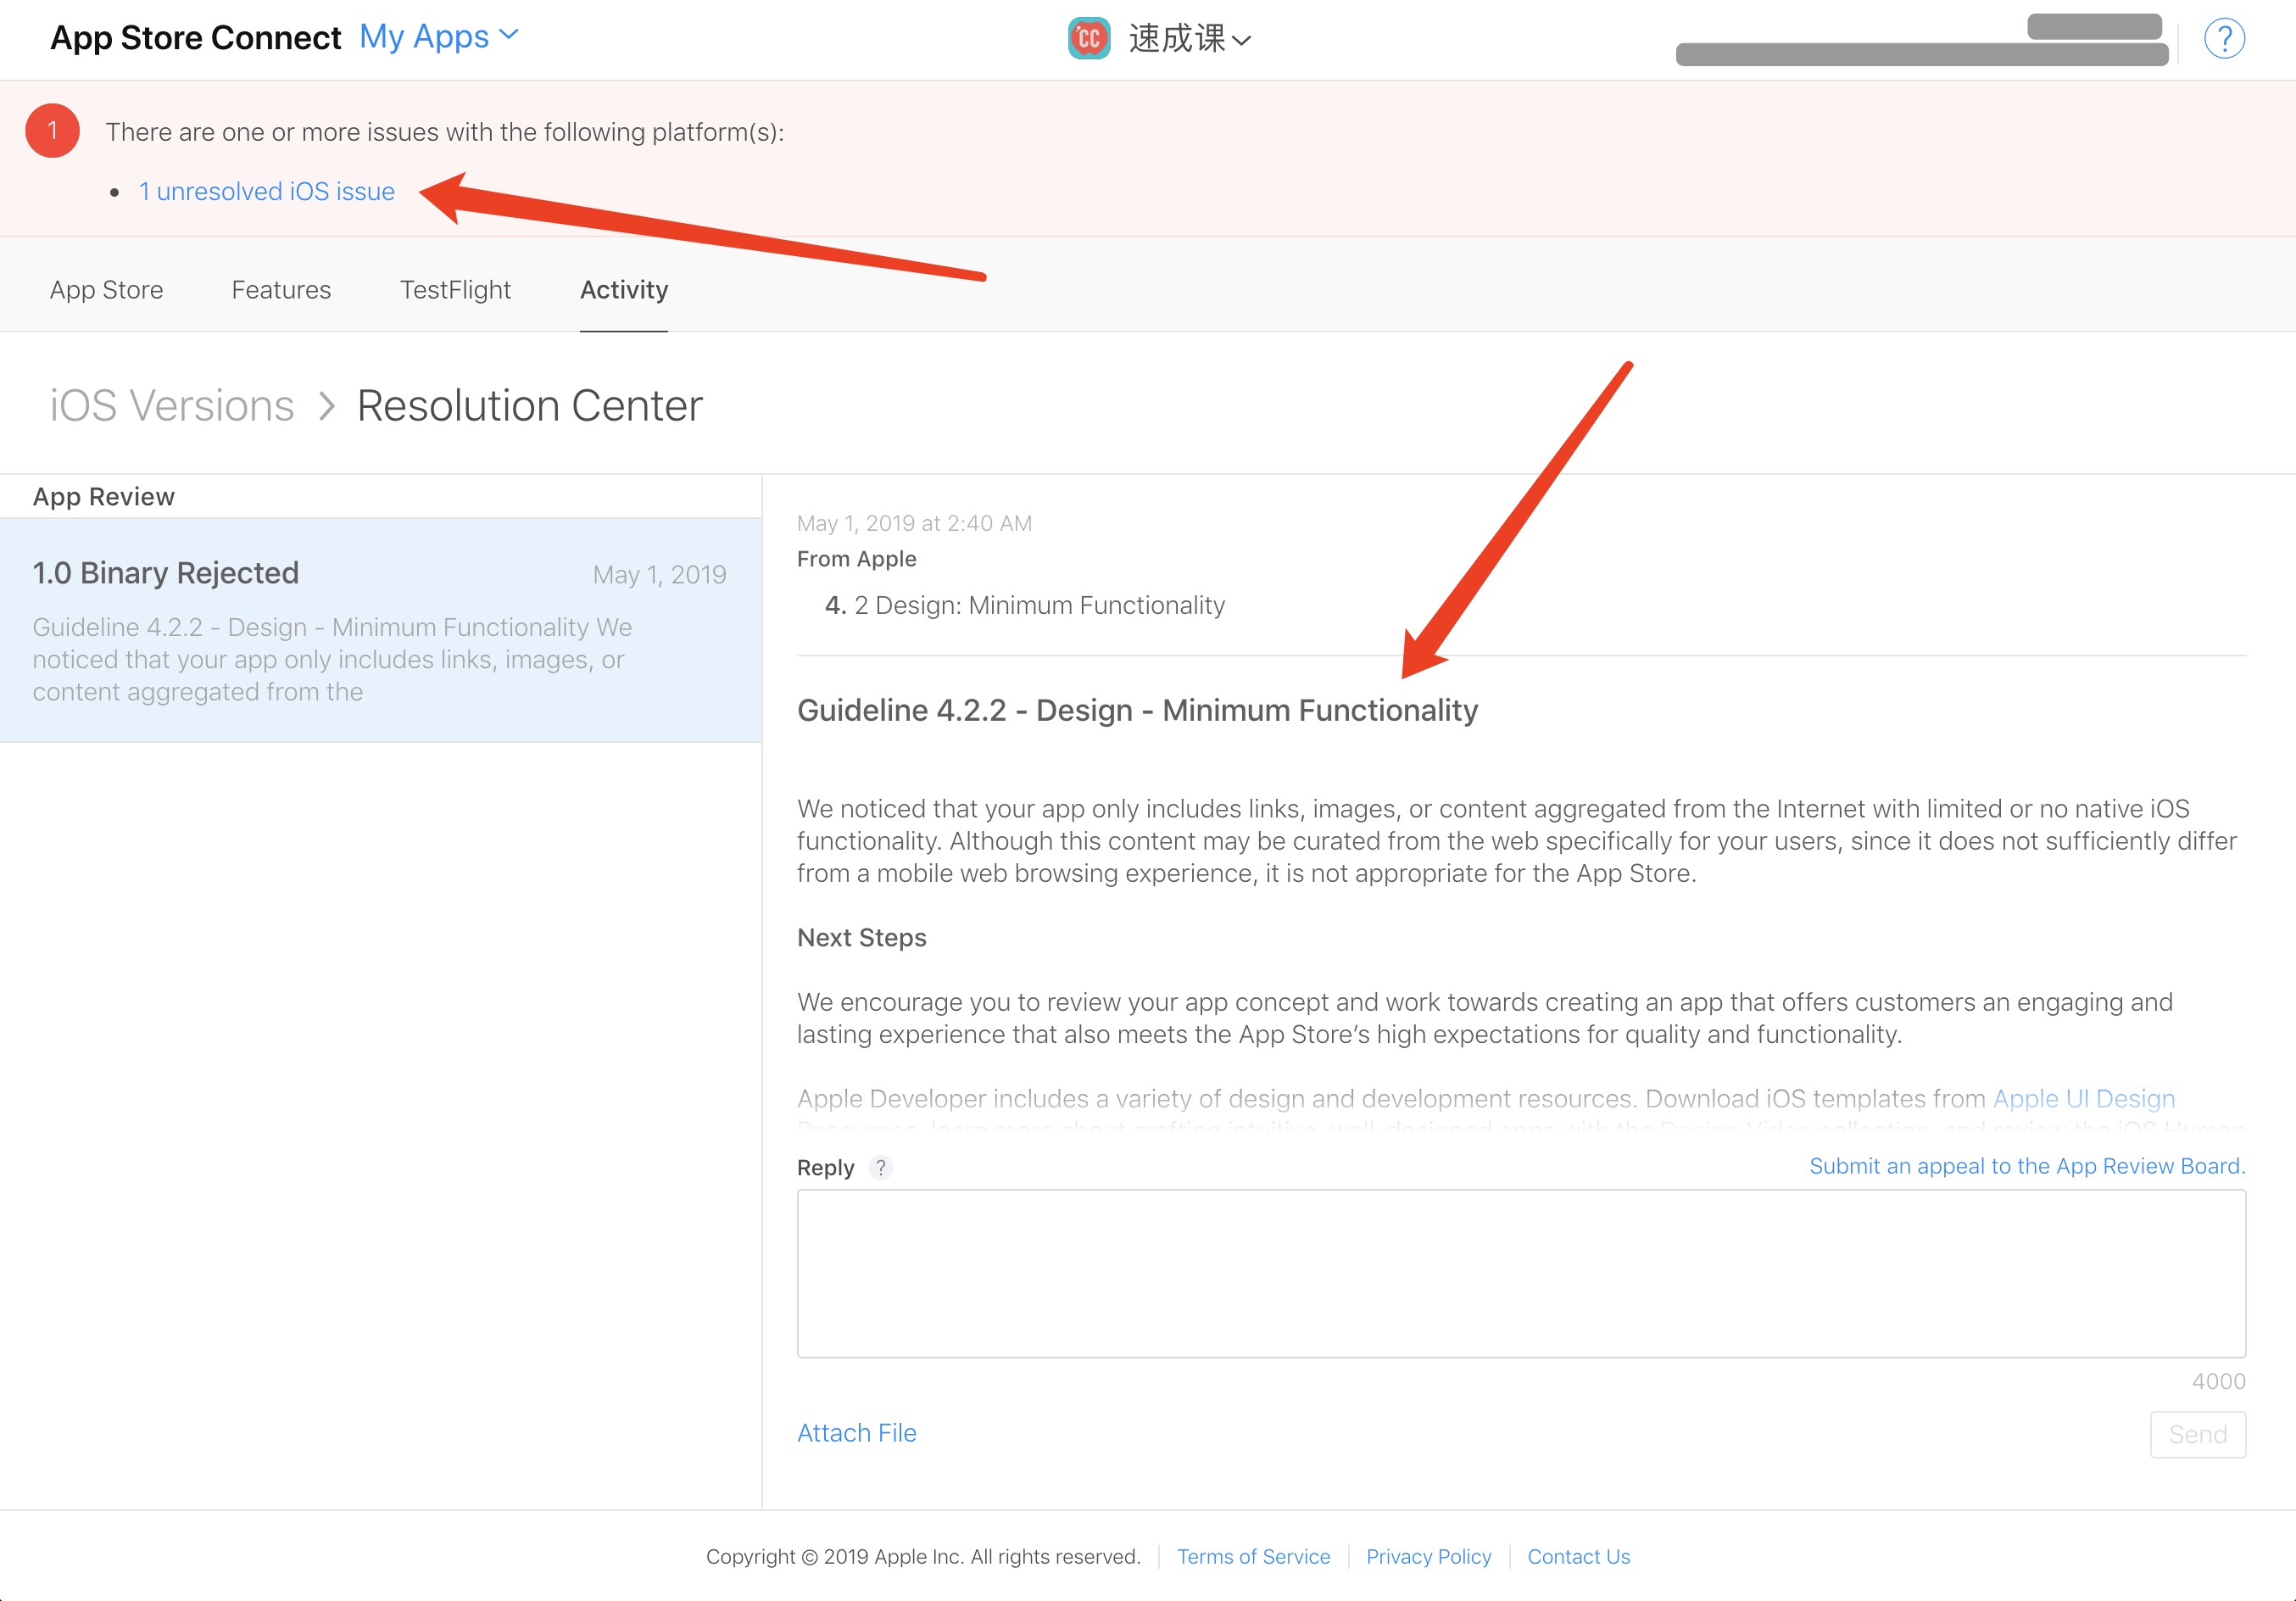
Task: Click the red issue count badge
Action: 53,131
